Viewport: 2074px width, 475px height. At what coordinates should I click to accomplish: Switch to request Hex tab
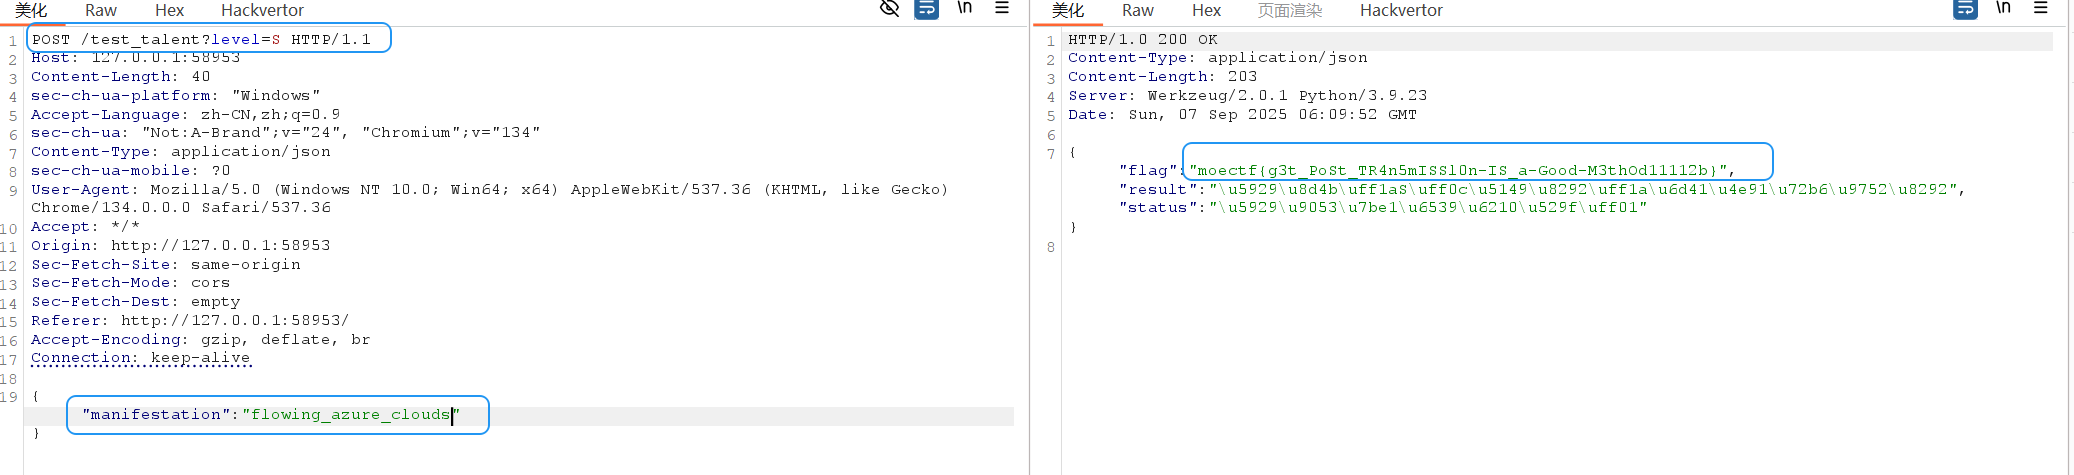click(169, 10)
